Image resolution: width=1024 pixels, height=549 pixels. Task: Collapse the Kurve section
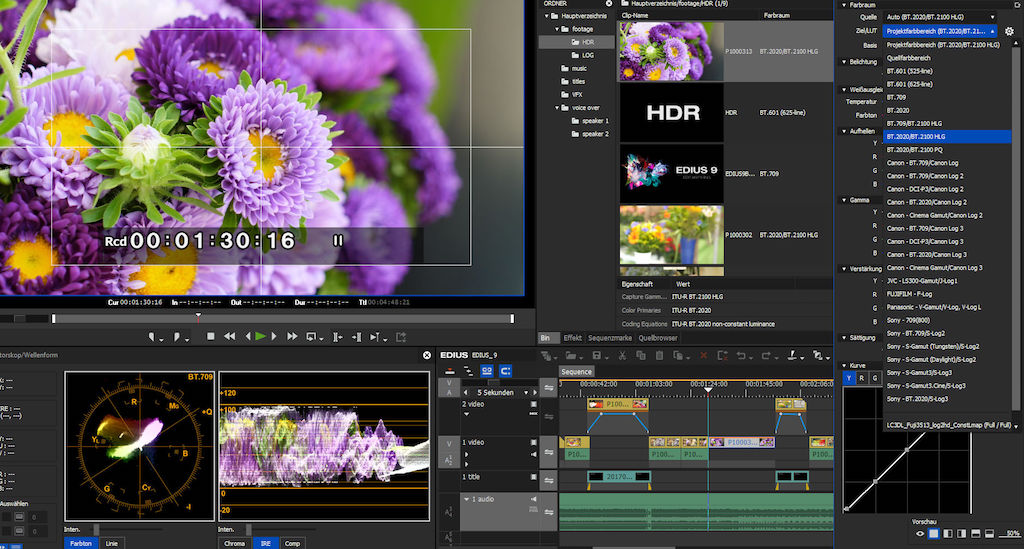pos(844,366)
